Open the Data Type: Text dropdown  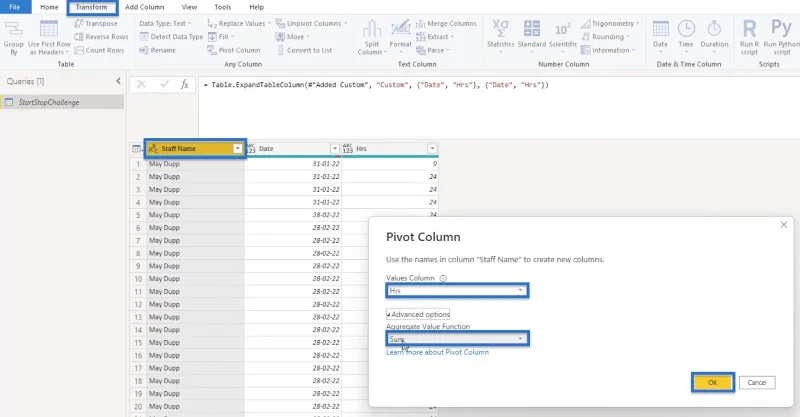[x=165, y=23]
